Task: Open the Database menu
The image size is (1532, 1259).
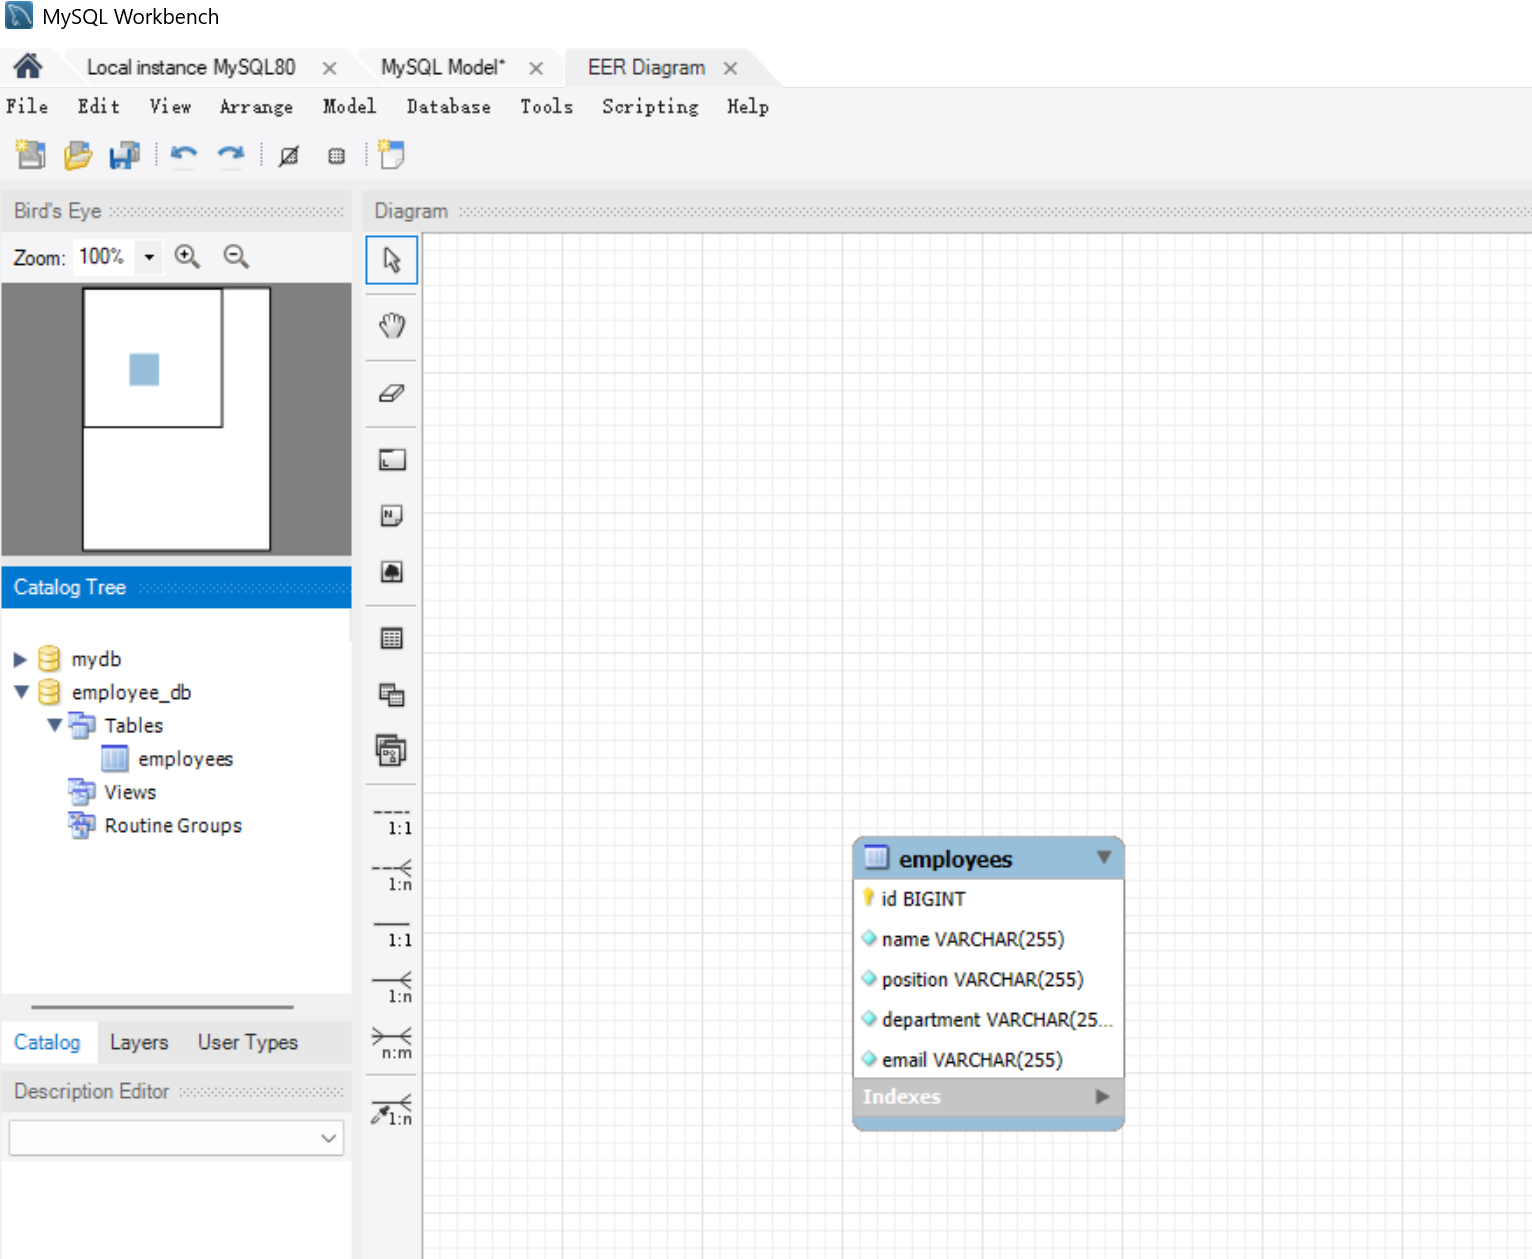Action: click(x=448, y=106)
